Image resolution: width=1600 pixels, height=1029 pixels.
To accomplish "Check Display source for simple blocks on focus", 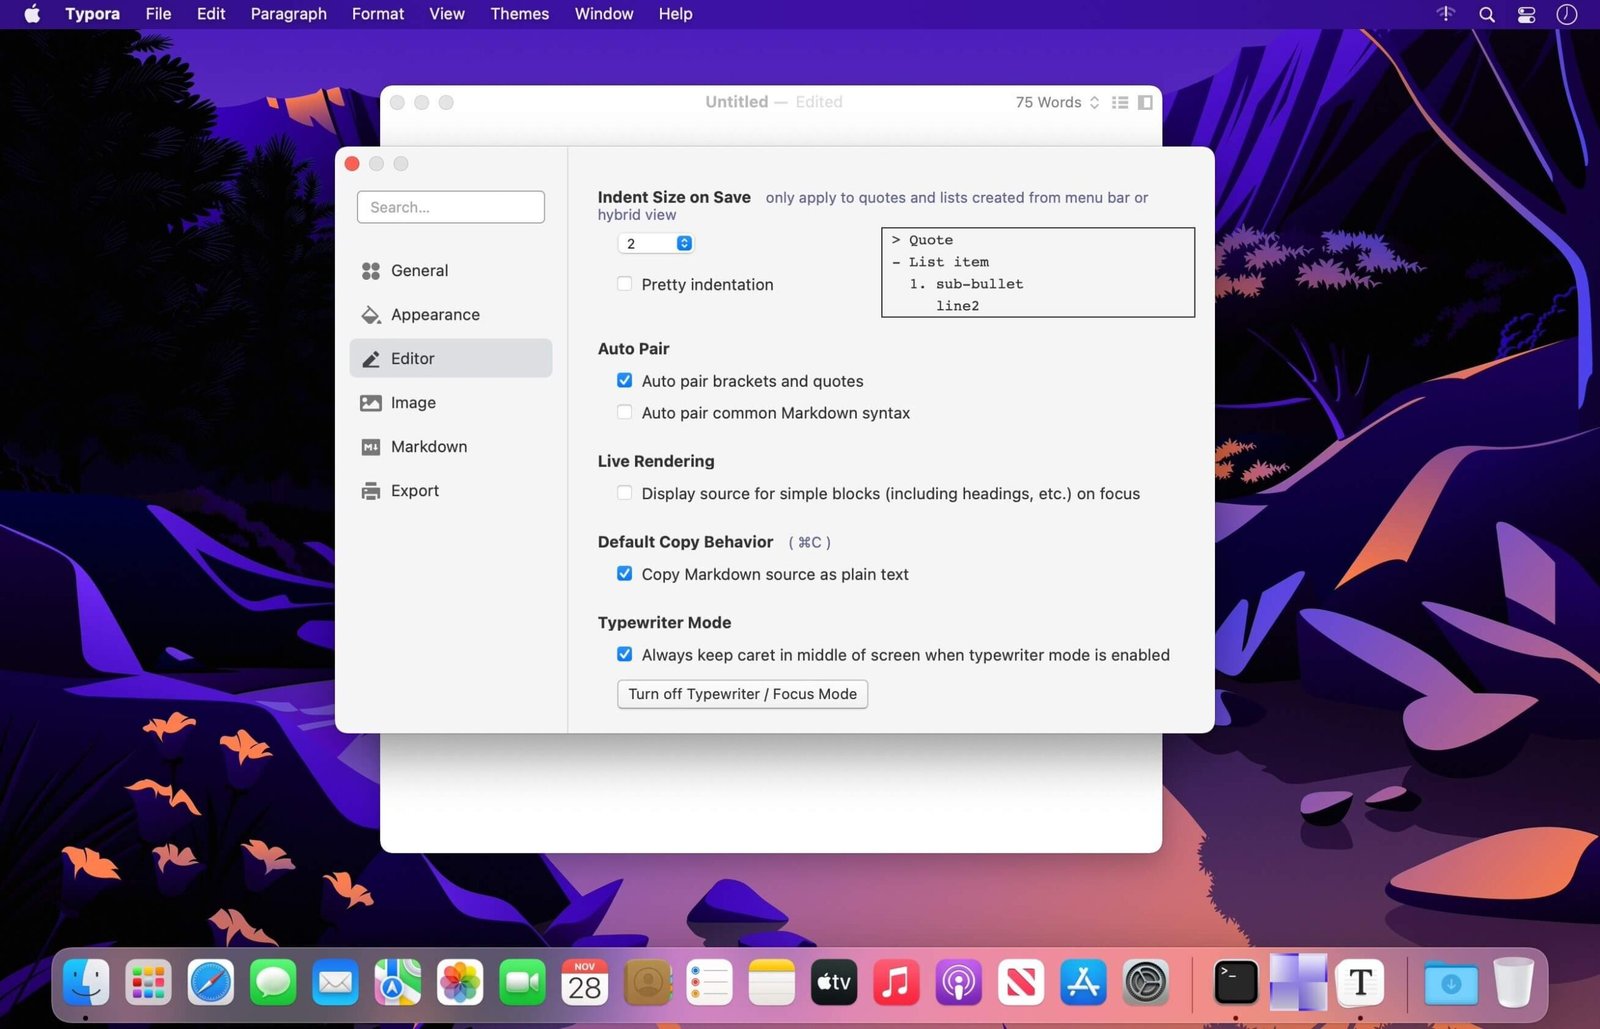I will [x=624, y=493].
